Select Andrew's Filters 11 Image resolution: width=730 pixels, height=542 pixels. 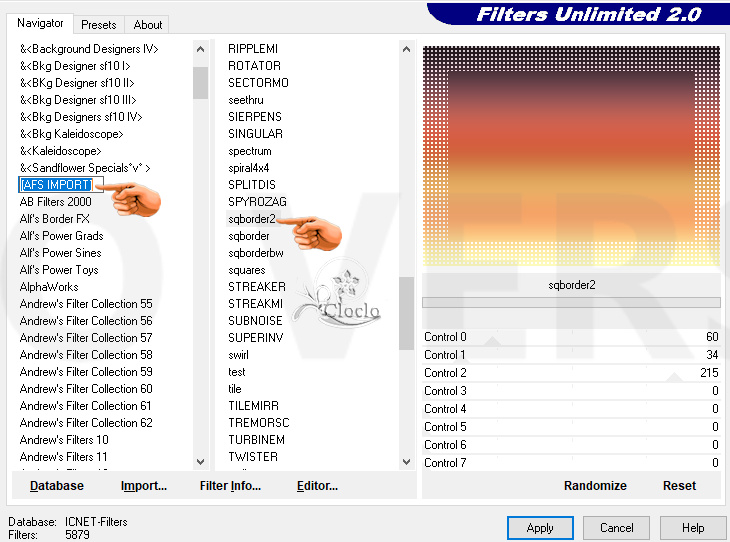tap(64, 457)
